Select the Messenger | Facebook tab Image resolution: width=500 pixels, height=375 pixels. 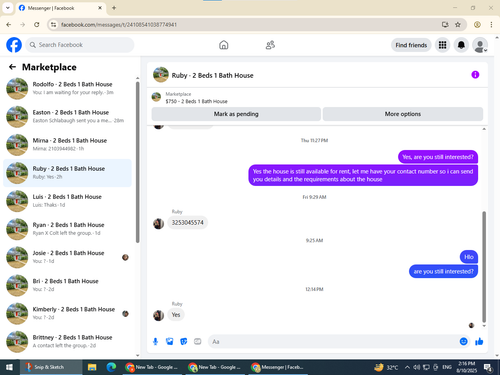point(60,8)
